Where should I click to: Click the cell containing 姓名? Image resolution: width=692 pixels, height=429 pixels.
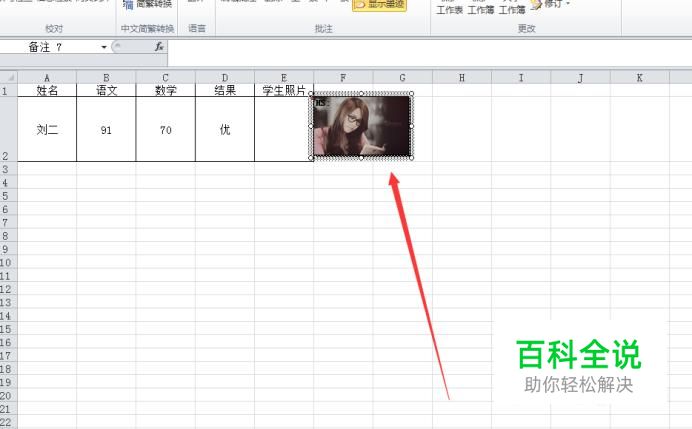[47, 90]
